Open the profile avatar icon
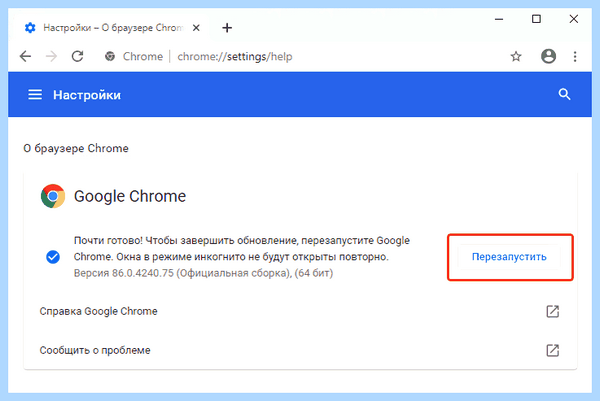 pyautogui.click(x=548, y=56)
